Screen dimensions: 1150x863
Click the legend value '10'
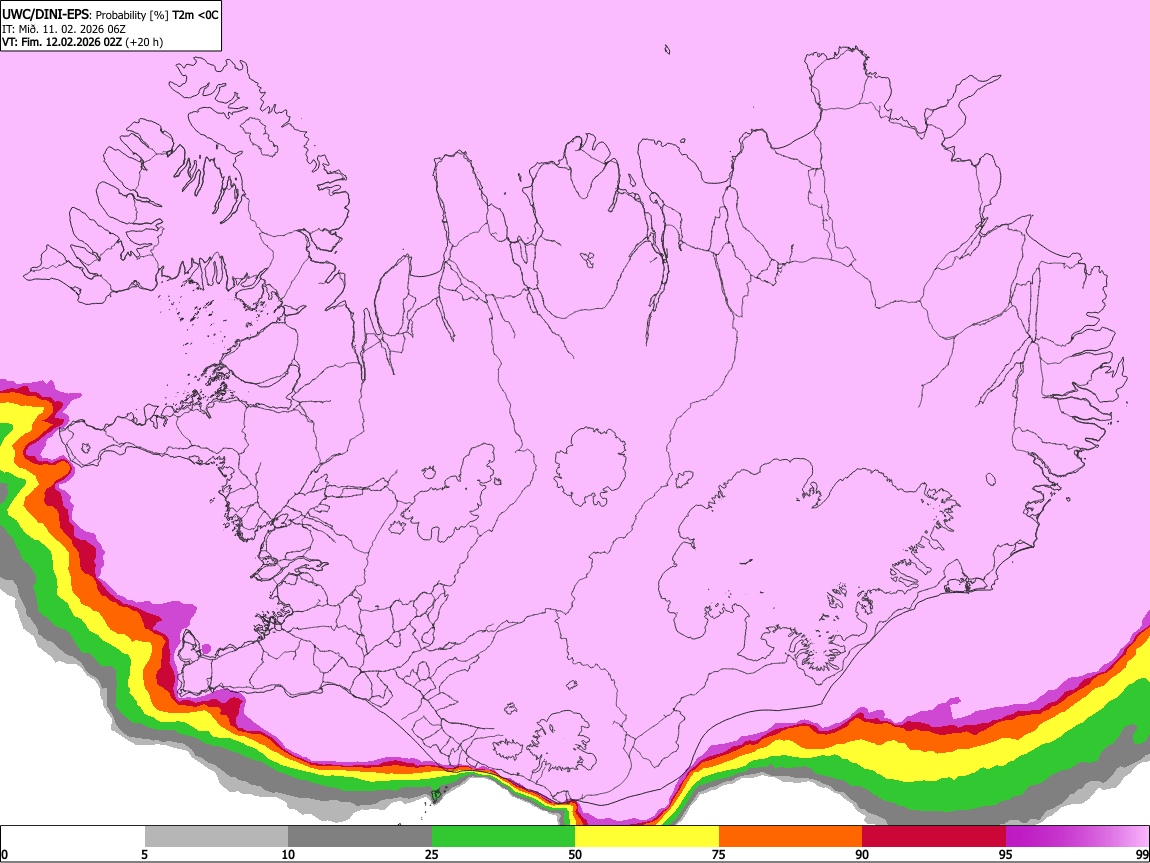tap(288, 854)
